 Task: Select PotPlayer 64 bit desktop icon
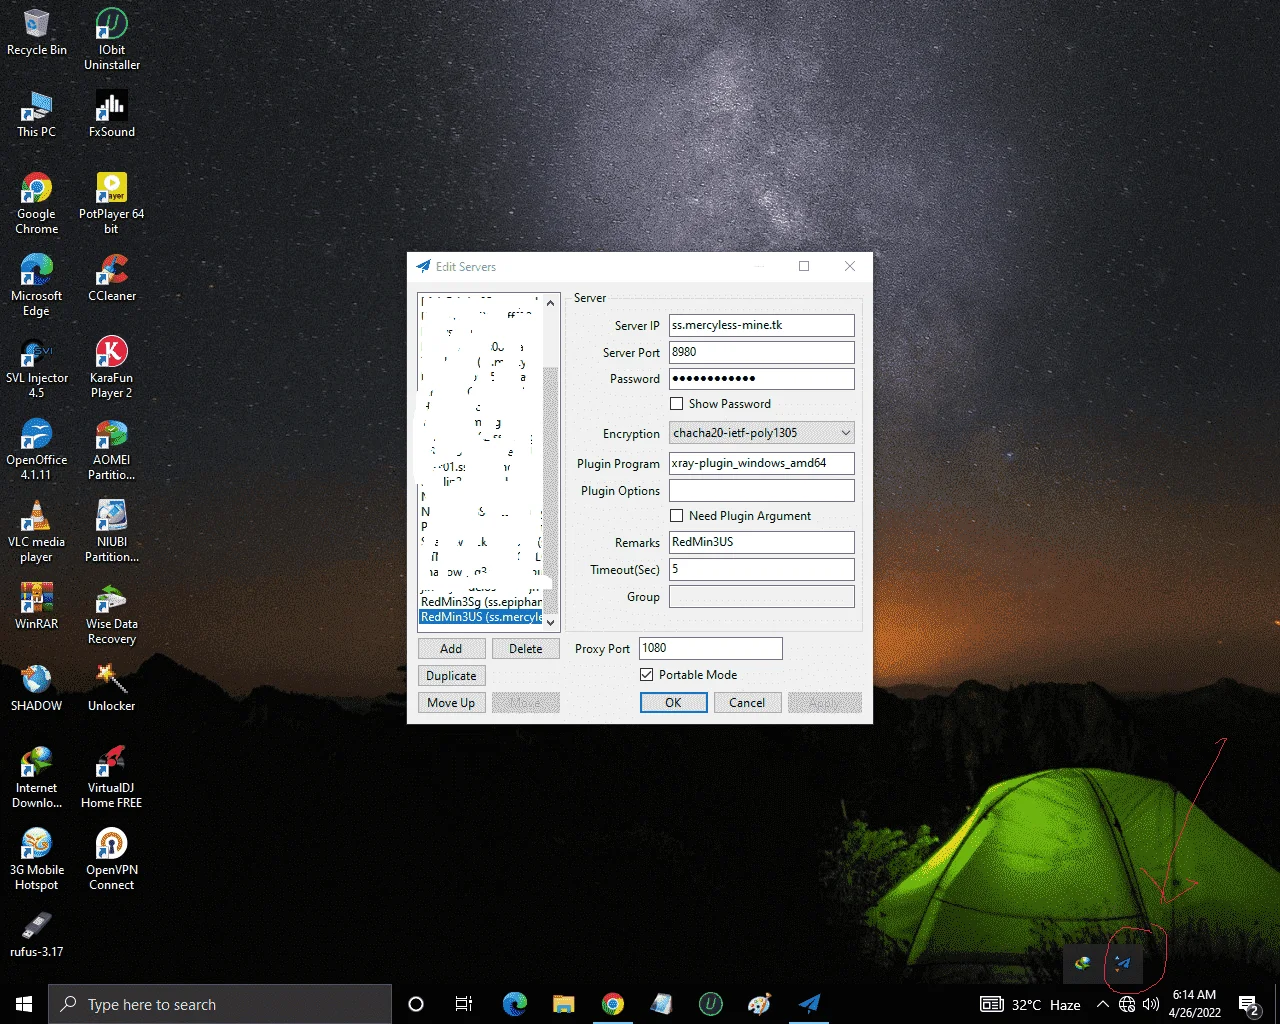pos(112,203)
